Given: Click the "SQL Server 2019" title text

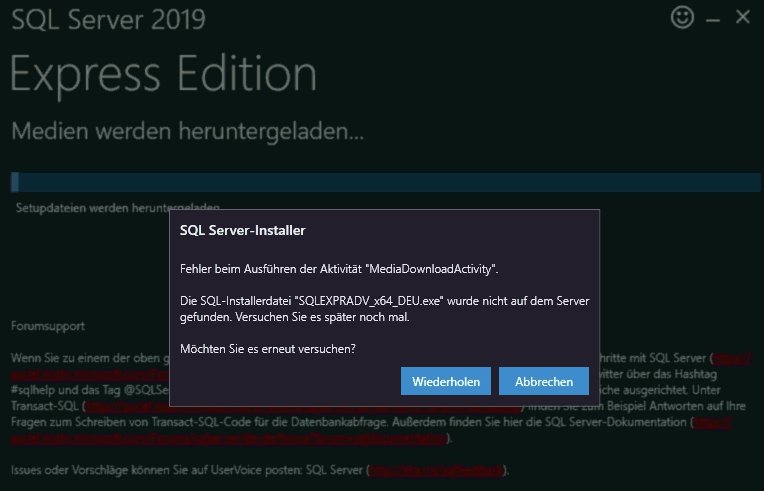Looking at the screenshot, I should tap(108, 19).
